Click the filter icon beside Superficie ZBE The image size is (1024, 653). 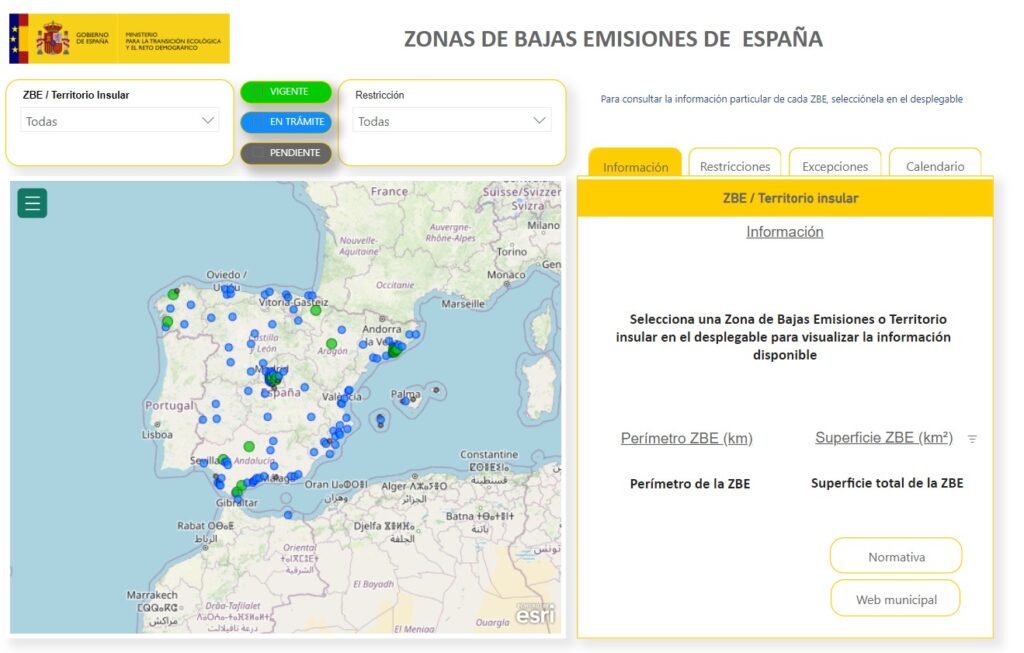[971, 439]
